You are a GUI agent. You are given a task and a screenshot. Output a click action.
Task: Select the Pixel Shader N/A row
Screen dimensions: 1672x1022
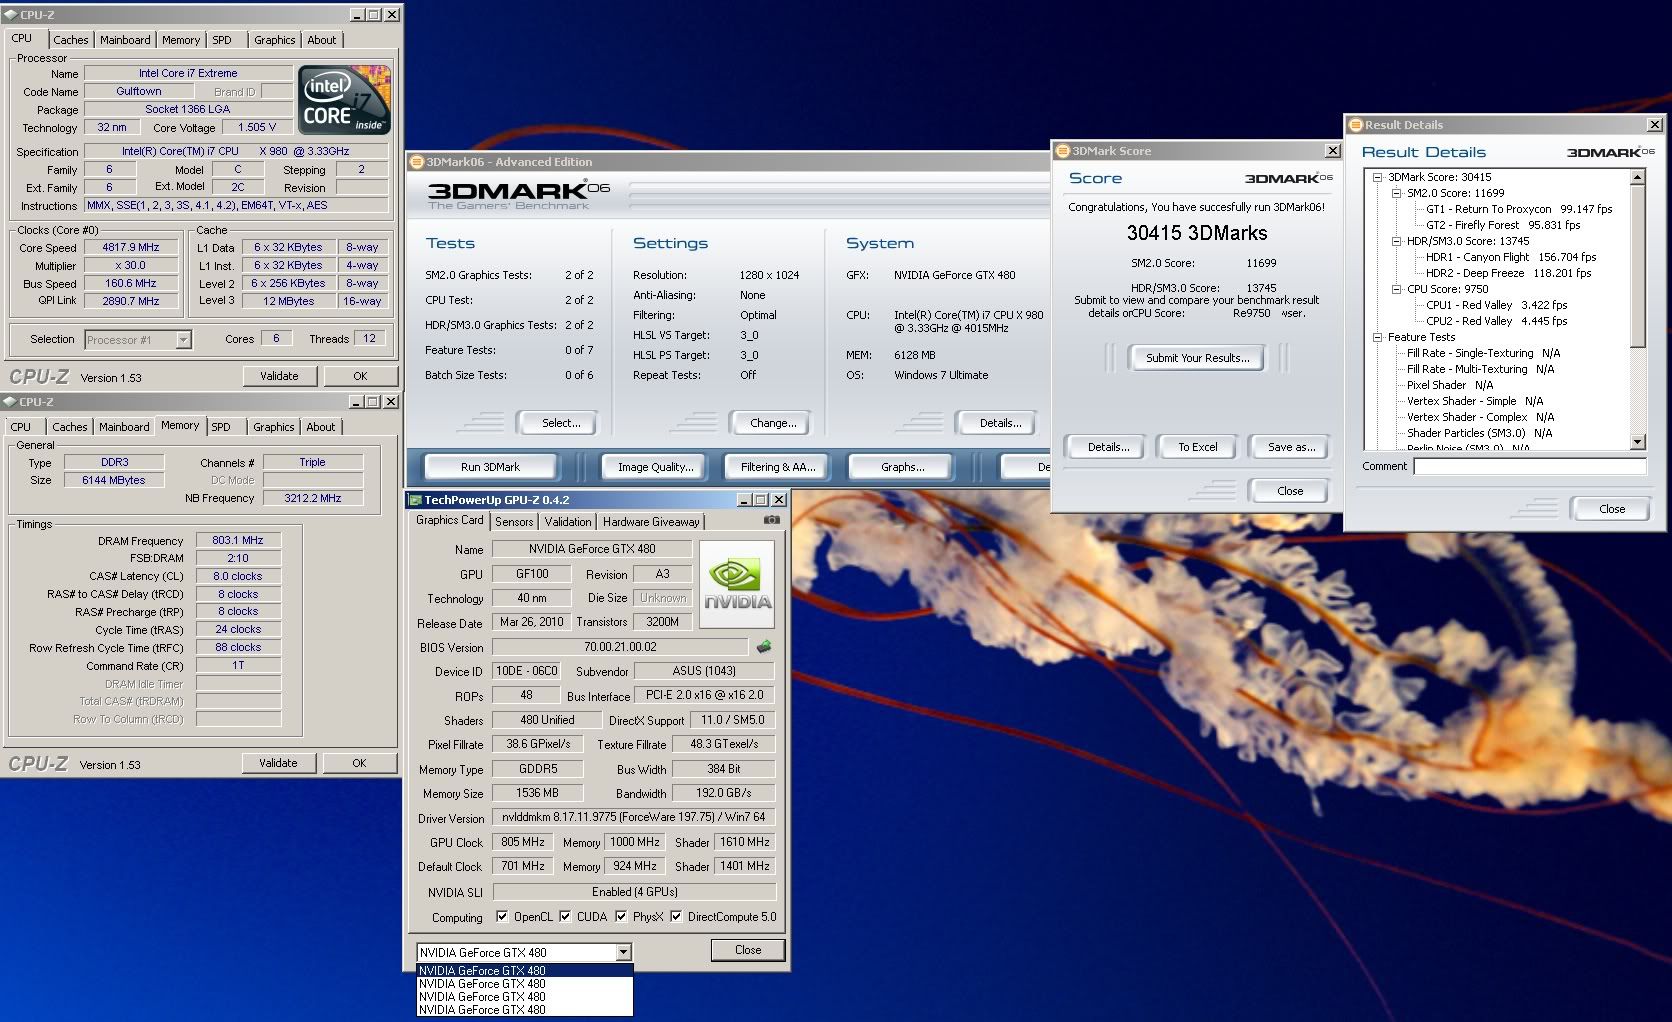1449,385
